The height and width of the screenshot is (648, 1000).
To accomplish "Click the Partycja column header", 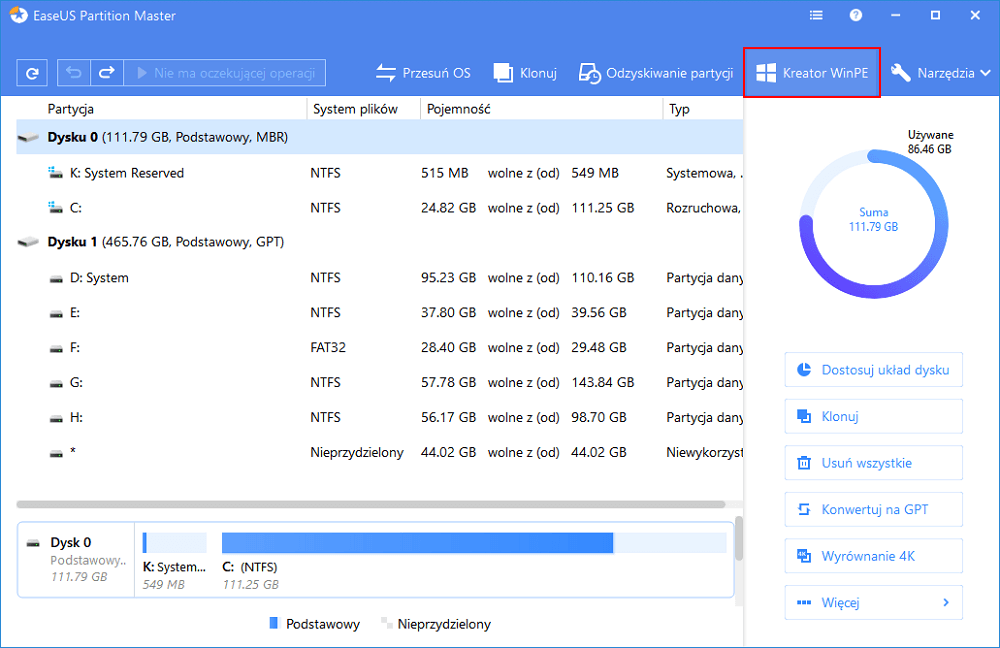I will tap(70, 109).
